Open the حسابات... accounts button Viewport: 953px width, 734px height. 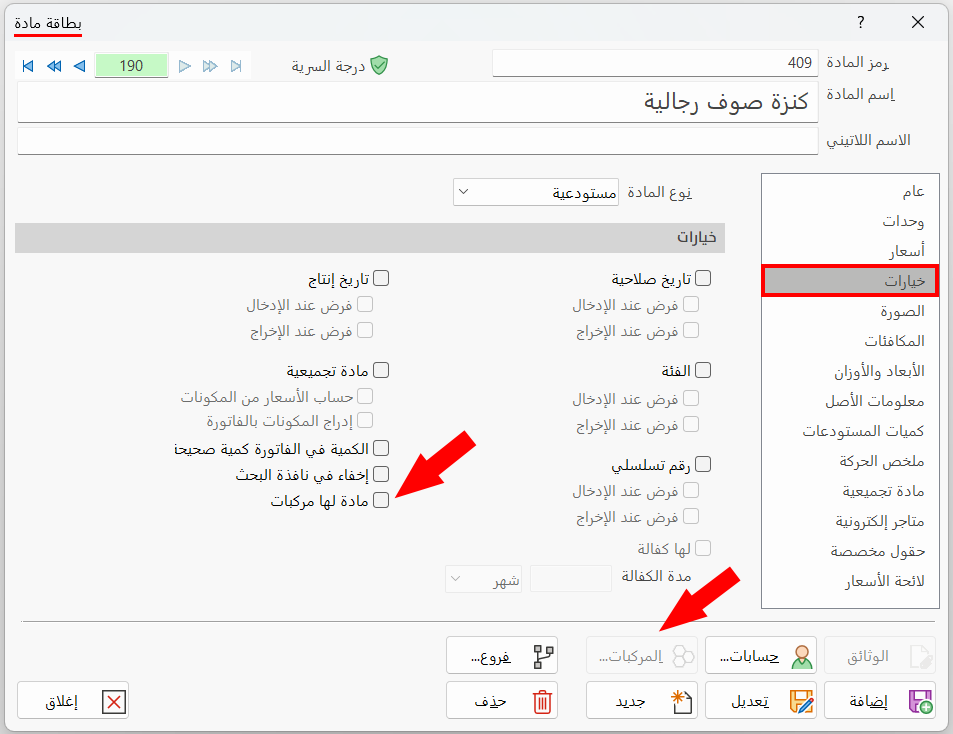pyautogui.click(x=760, y=656)
